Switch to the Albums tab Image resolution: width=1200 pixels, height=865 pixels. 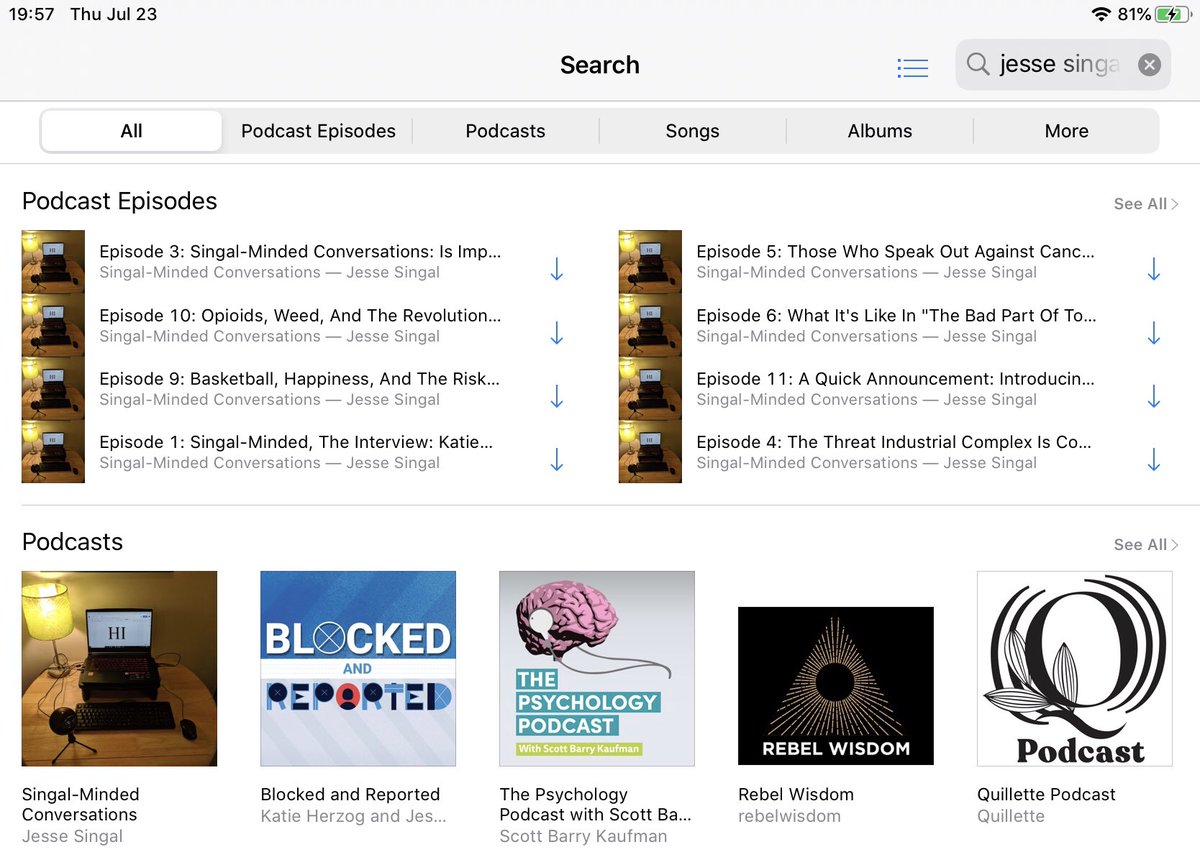coord(880,131)
